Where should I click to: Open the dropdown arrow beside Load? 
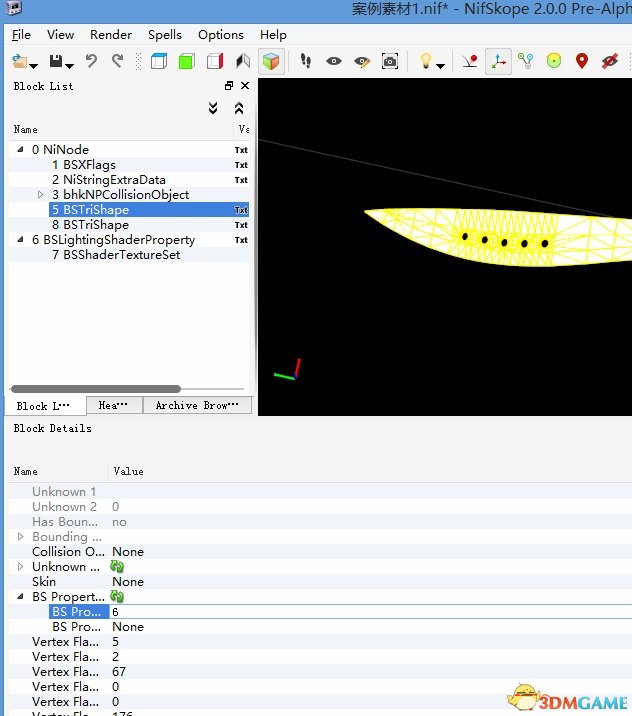pos(33,66)
